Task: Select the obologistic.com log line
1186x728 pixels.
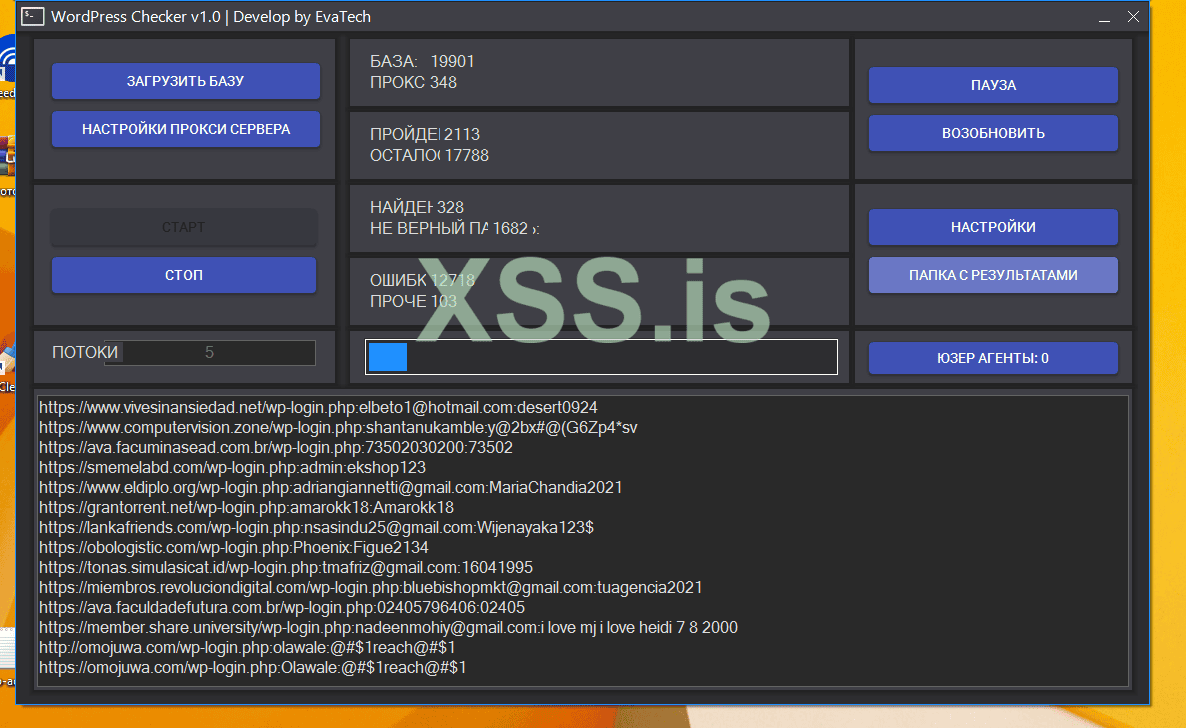Action: point(234,547)
